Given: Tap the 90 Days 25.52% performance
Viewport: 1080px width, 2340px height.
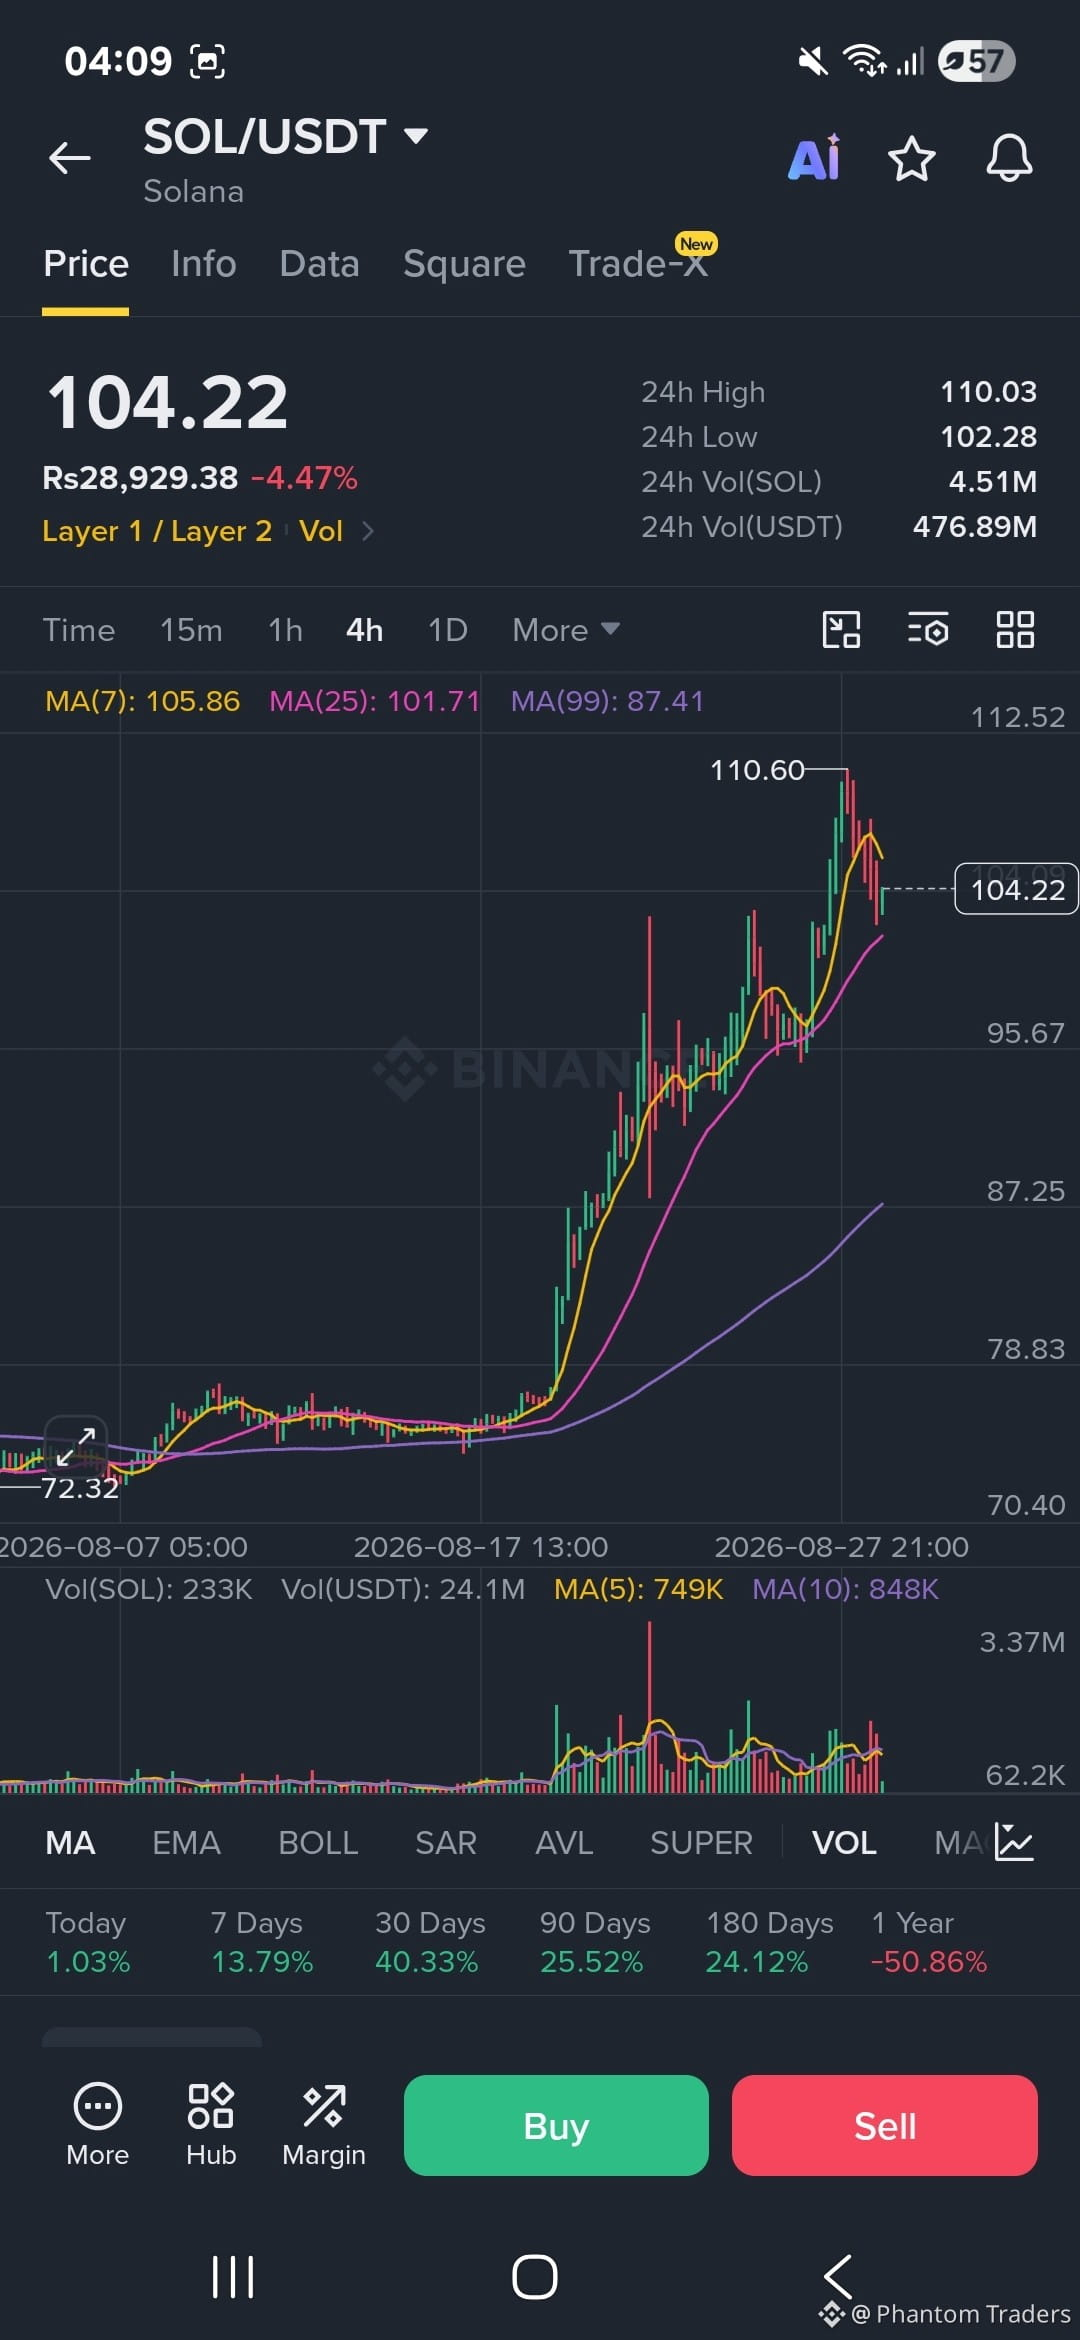Looking at the screenshot, I should 595,1942.
